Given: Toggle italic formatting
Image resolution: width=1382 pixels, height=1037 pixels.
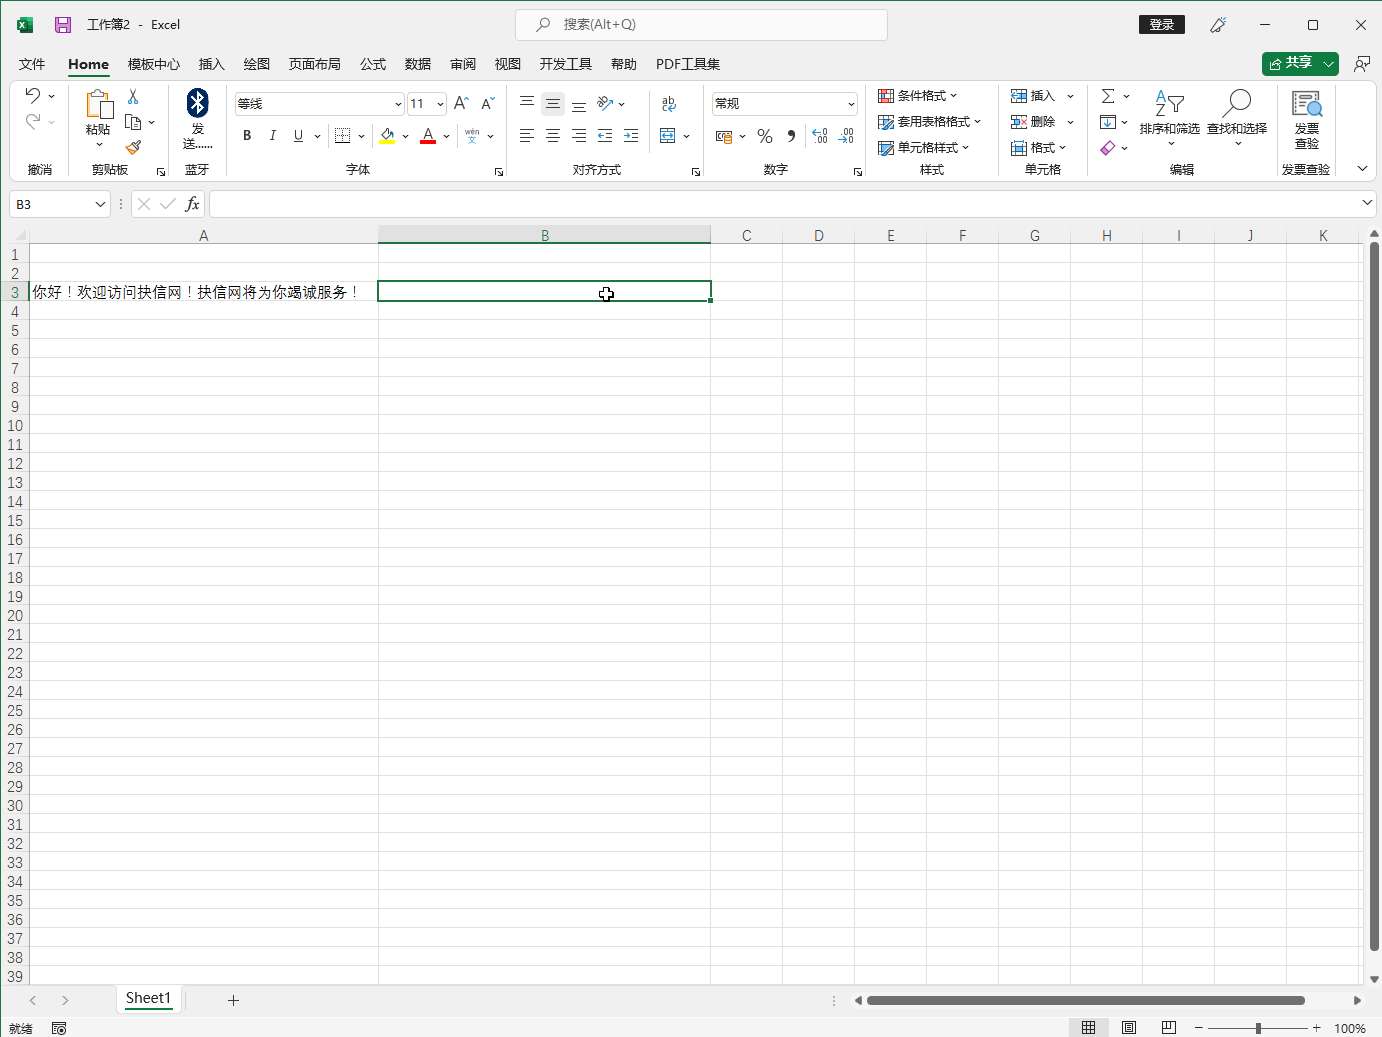Looking at the screenshot, I should point(272,136).
